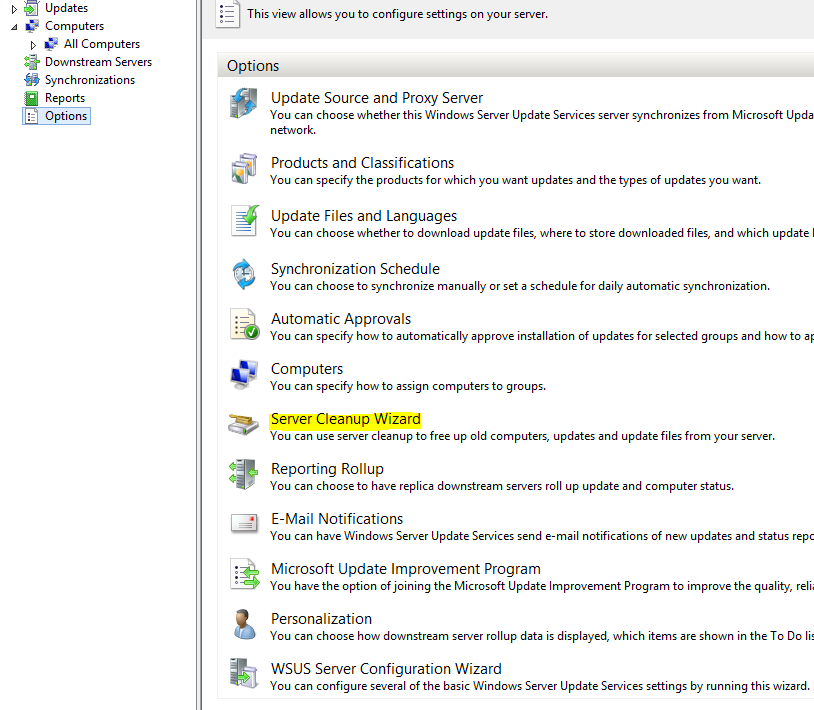
Task: Click the Updates node icon in tree
Action: pyautogui.click(x=32, y=8)
